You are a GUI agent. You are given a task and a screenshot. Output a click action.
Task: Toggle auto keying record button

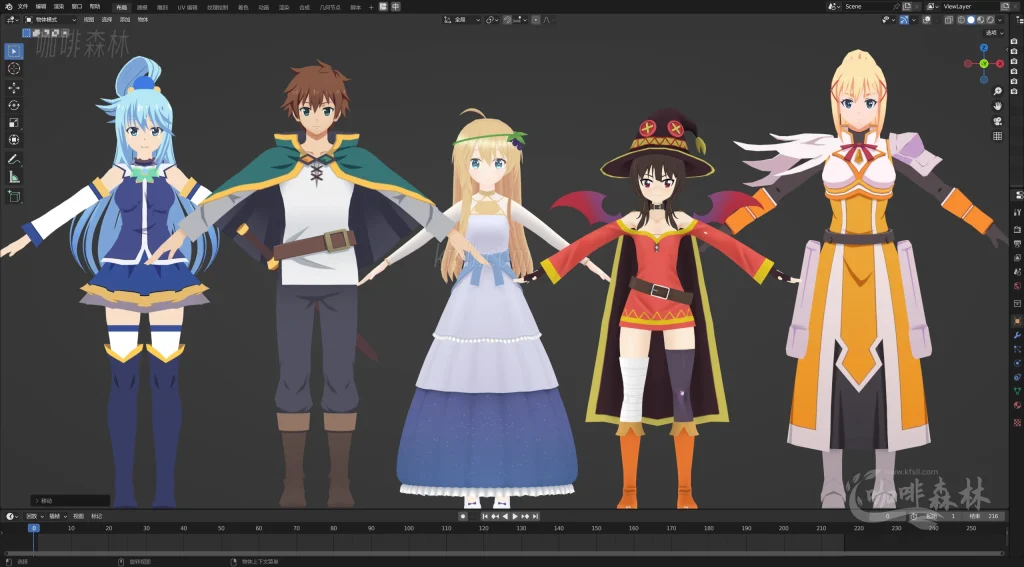[463, 516]
